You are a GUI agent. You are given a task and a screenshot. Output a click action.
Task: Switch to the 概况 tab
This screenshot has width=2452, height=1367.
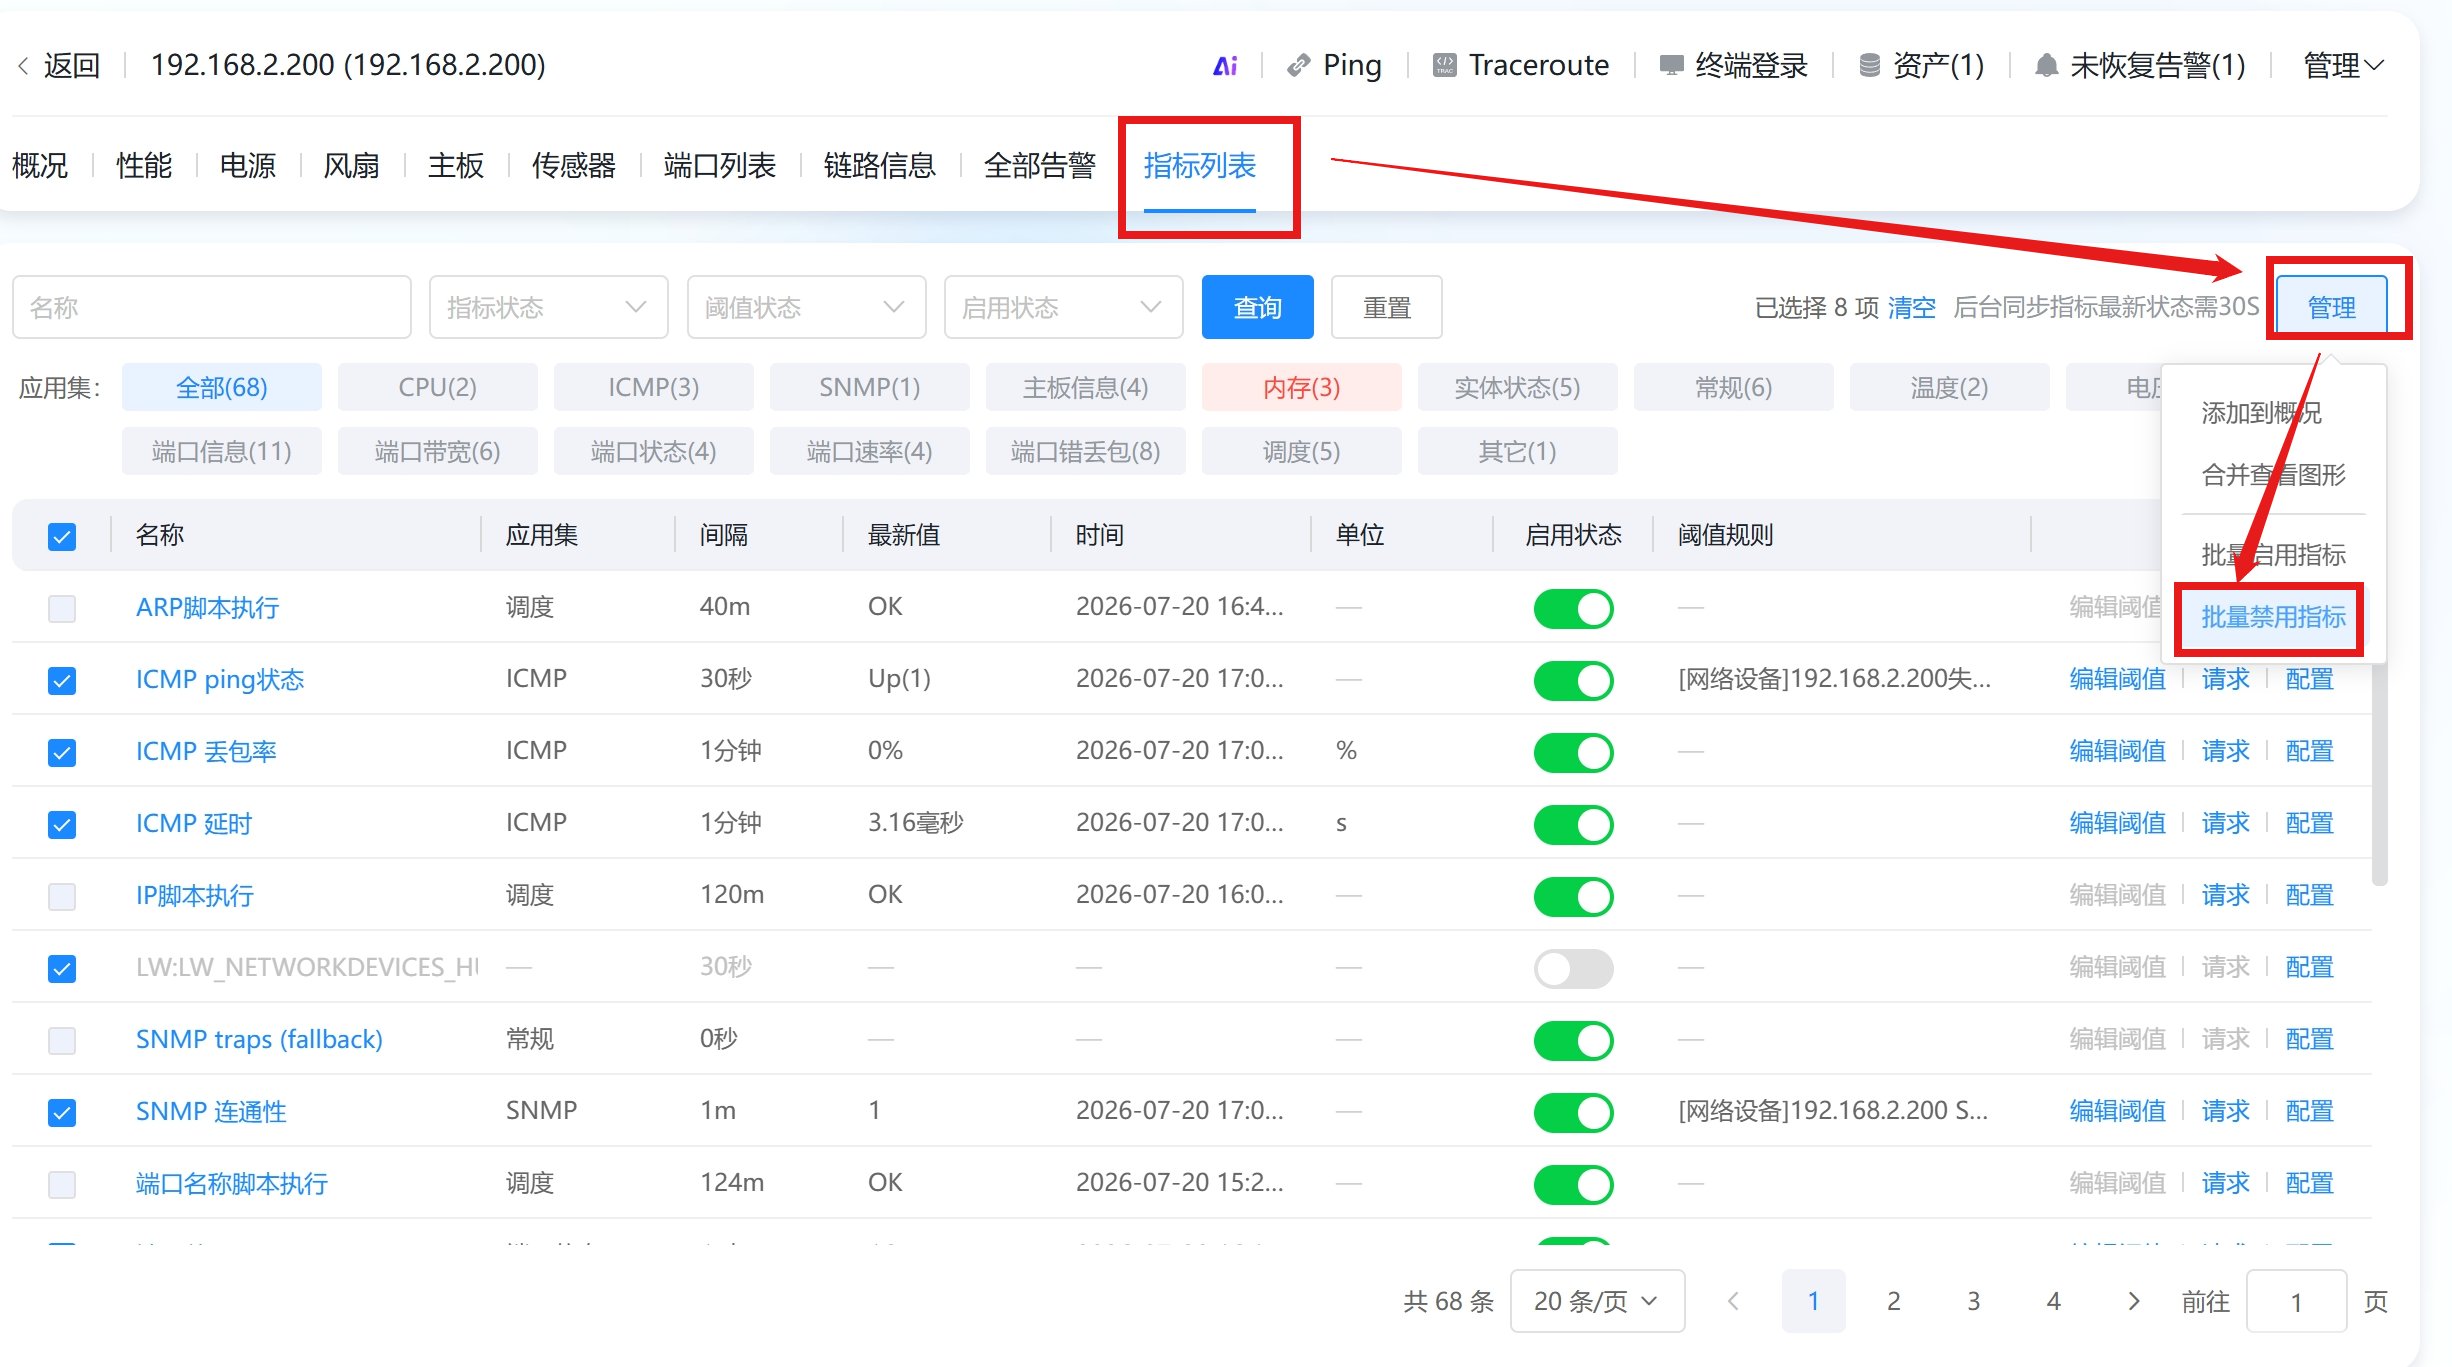pos(40,165)
